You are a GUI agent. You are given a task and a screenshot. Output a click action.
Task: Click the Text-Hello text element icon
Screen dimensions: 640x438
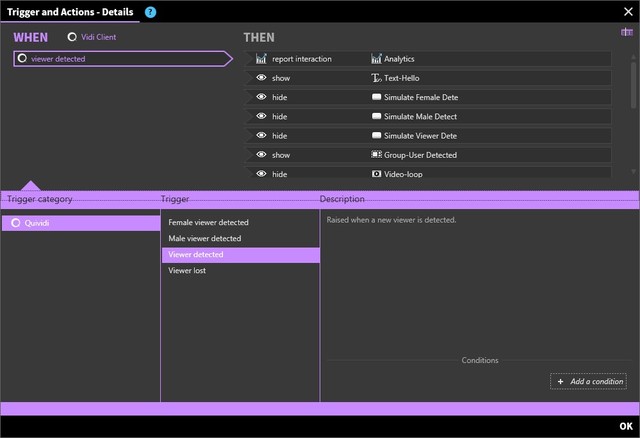(376, 78)
